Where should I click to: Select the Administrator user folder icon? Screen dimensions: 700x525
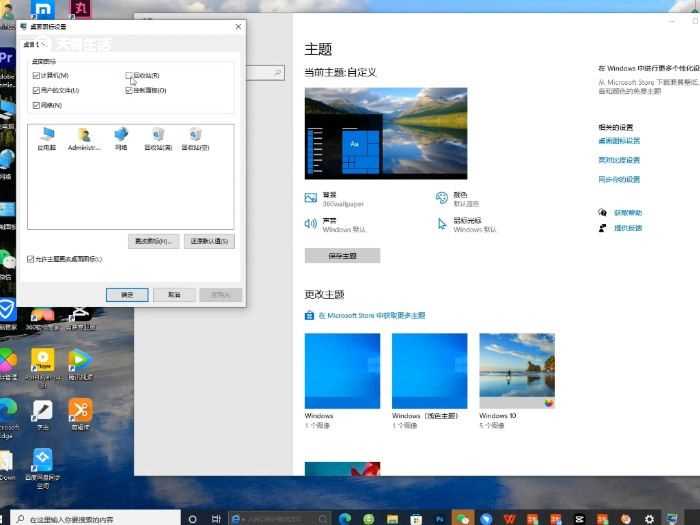(x=84, y=136)
